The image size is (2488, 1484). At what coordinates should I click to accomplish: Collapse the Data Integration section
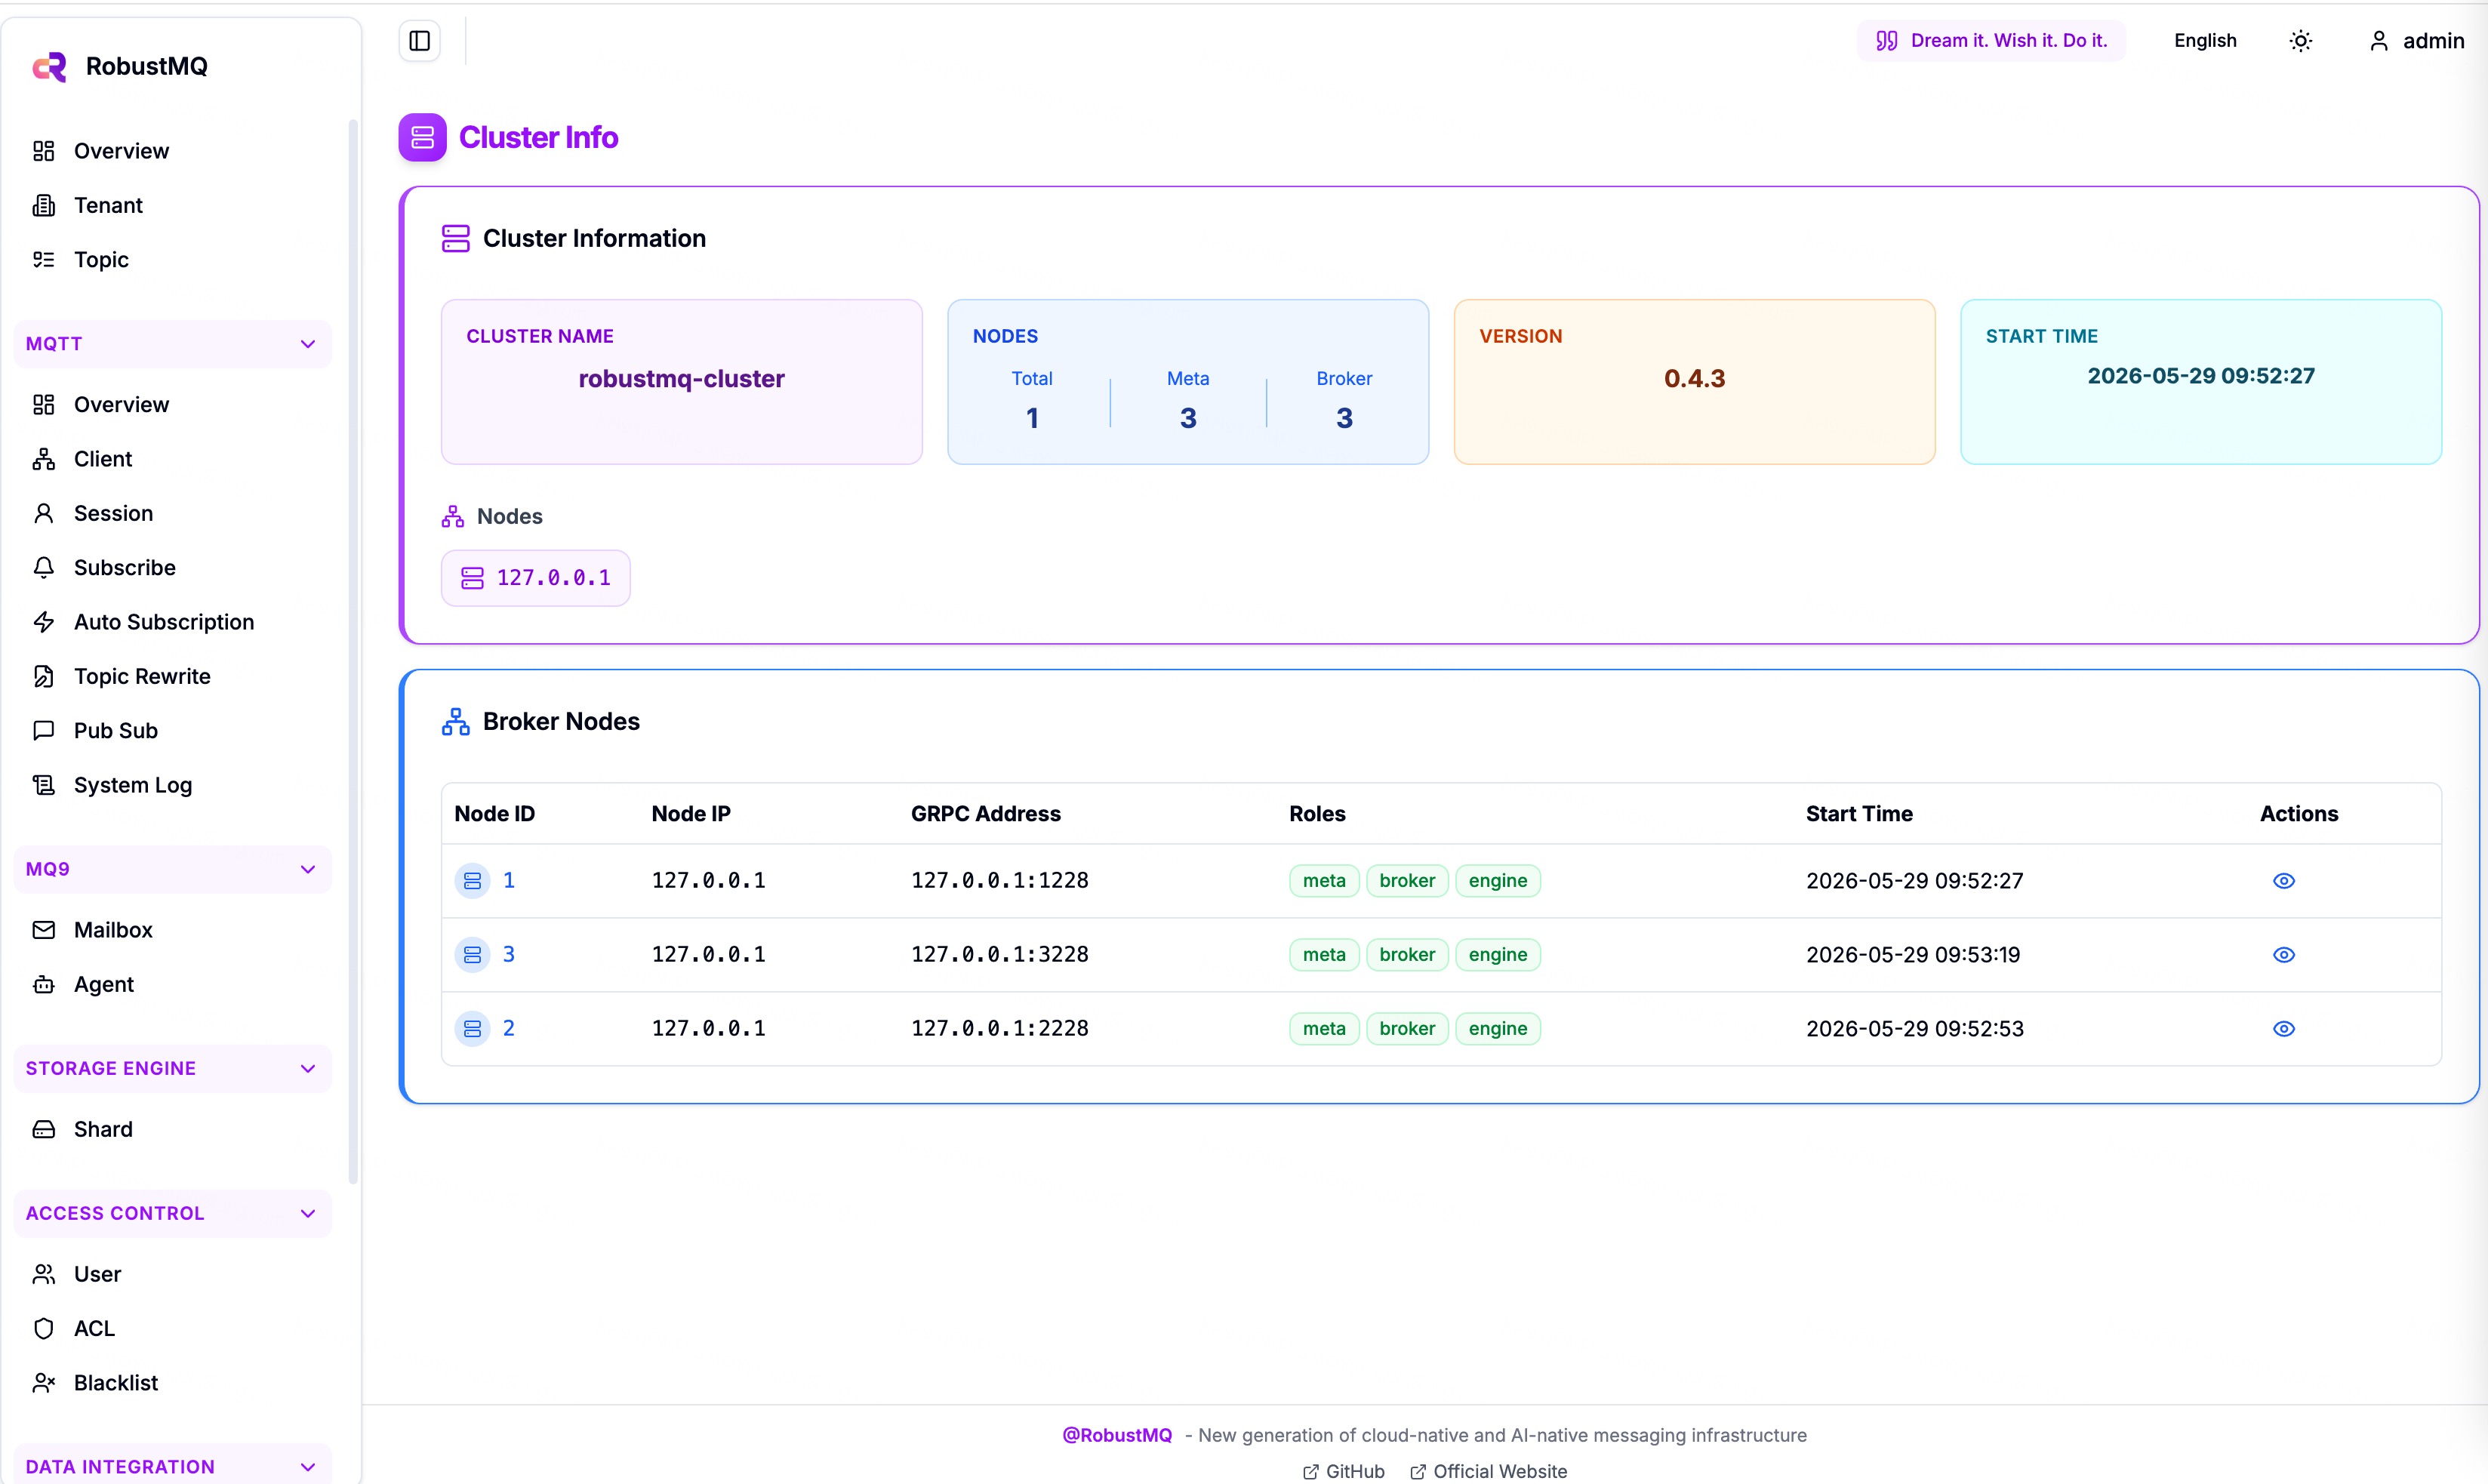pyautogui.click(x=172, y=1466)
